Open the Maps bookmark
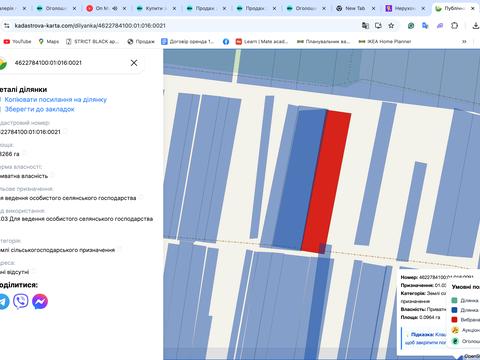Viewport: 480px width, 360px height. coord(49,42)
